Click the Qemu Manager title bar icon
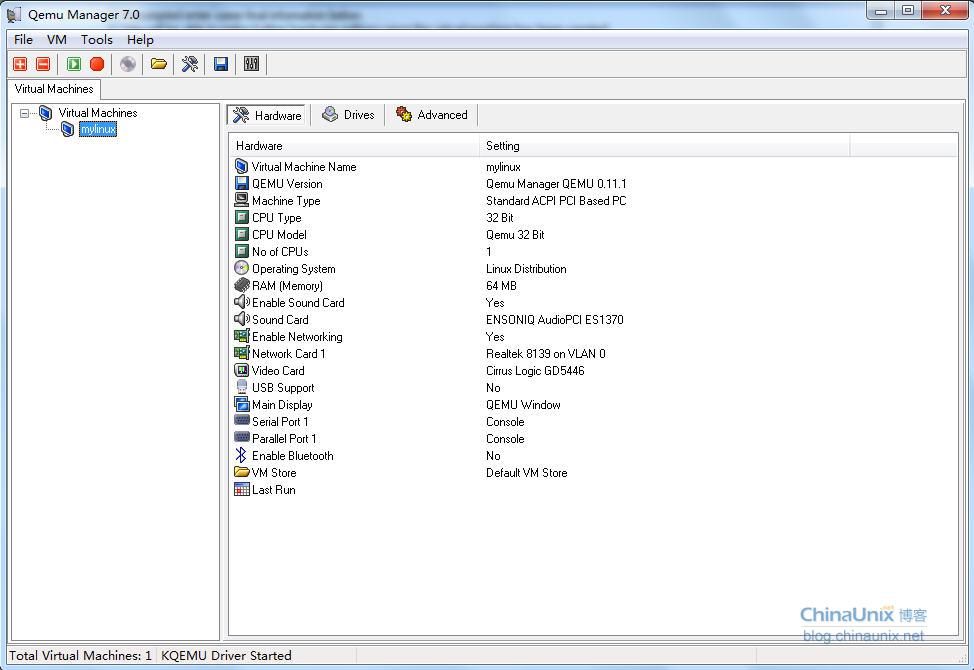Image resolution: width=974 pixels, height=670 pixels. 14,14
